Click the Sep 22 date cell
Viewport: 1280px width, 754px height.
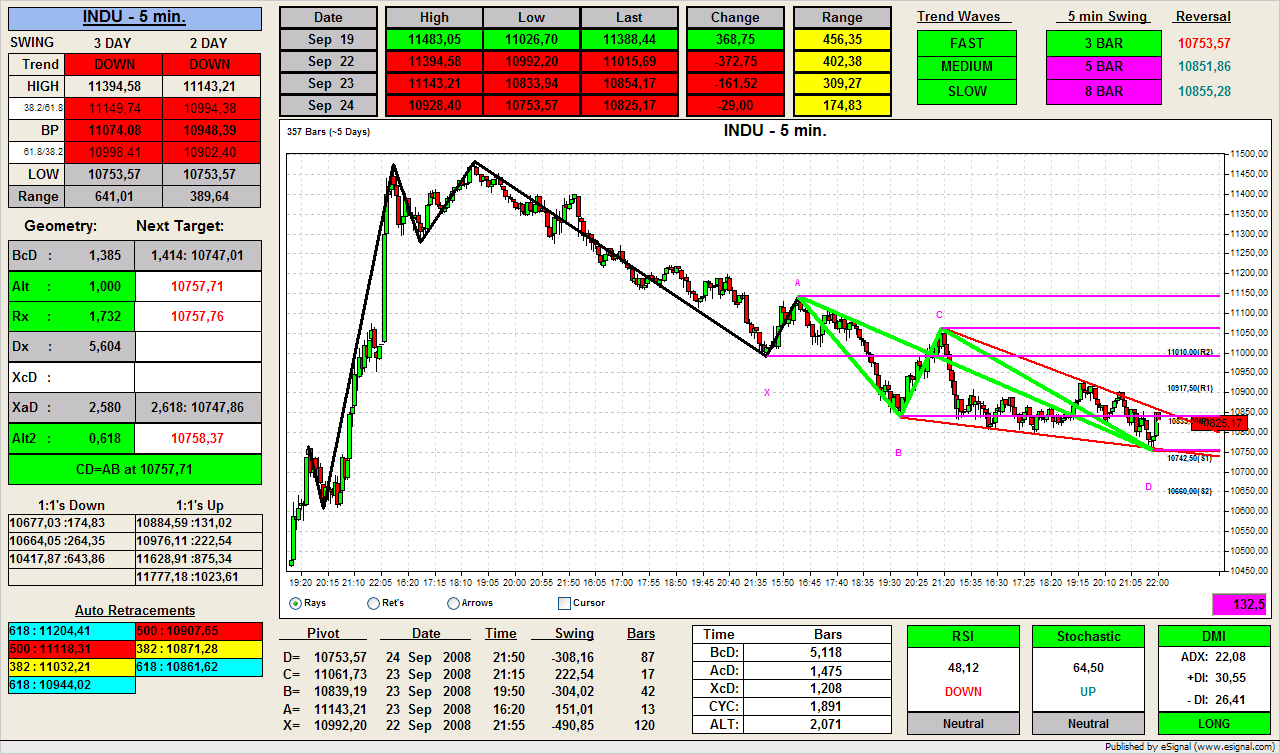tap(328, 61)
